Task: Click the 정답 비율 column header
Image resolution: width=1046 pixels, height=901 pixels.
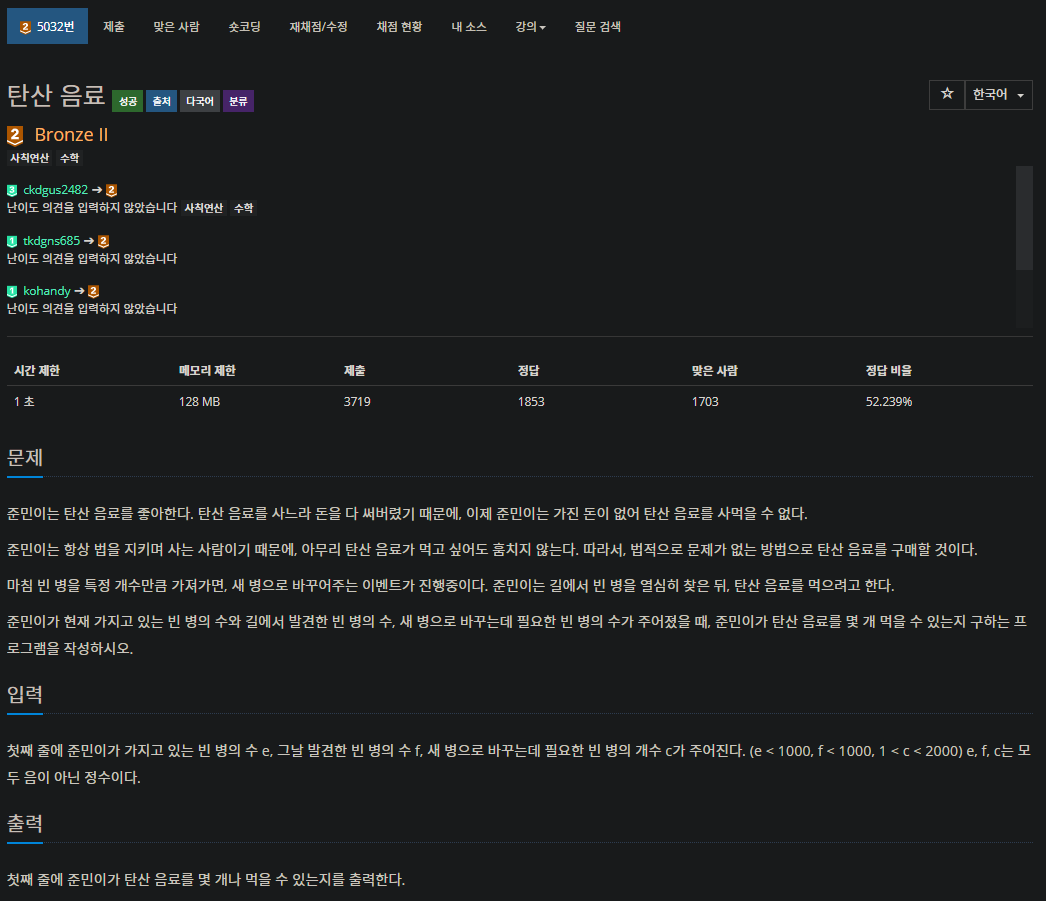Action: 889,371
